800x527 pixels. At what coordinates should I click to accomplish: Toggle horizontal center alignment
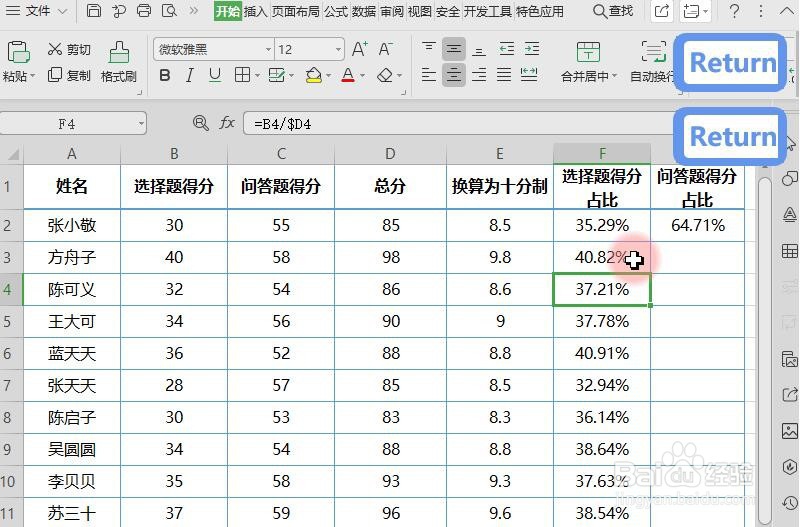pos(454,76)
